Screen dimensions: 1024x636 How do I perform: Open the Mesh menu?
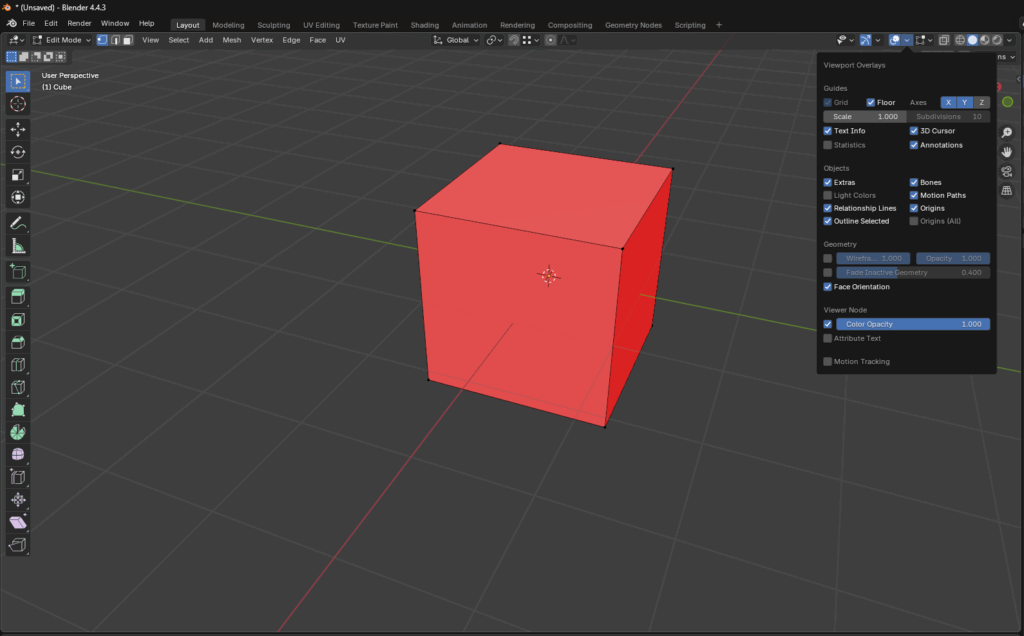point(232,40)
